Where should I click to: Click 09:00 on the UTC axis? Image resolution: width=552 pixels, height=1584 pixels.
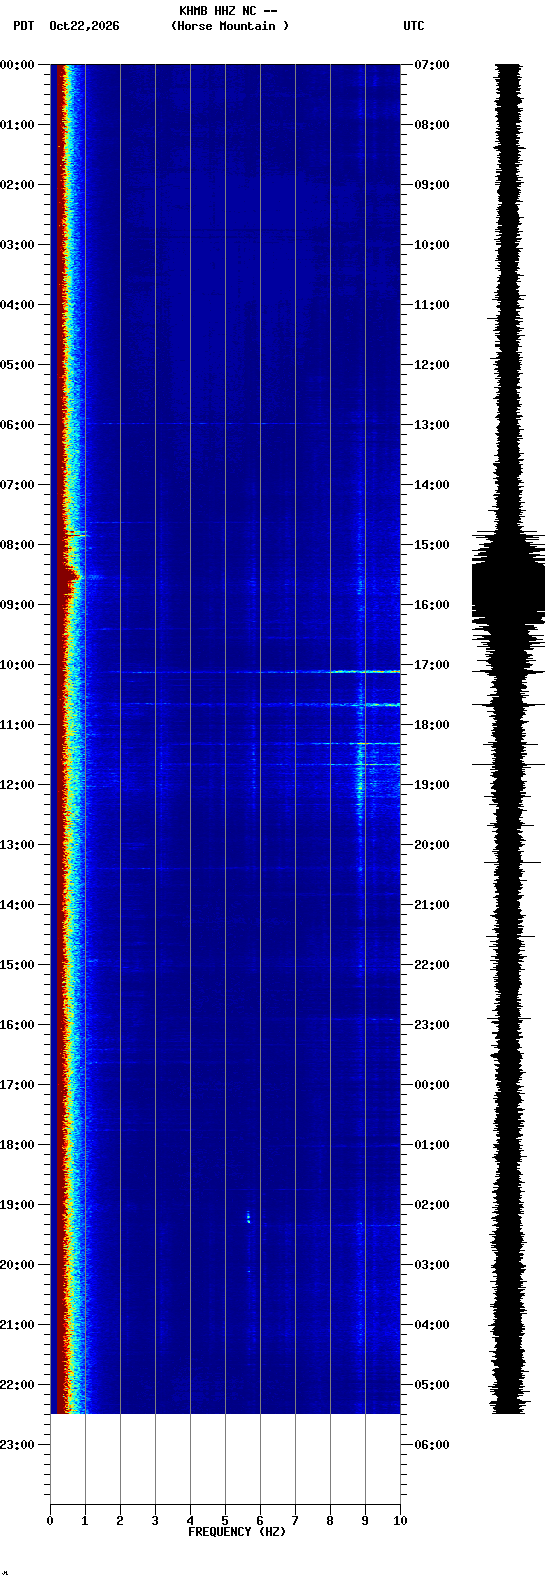[x=432, y=185]
